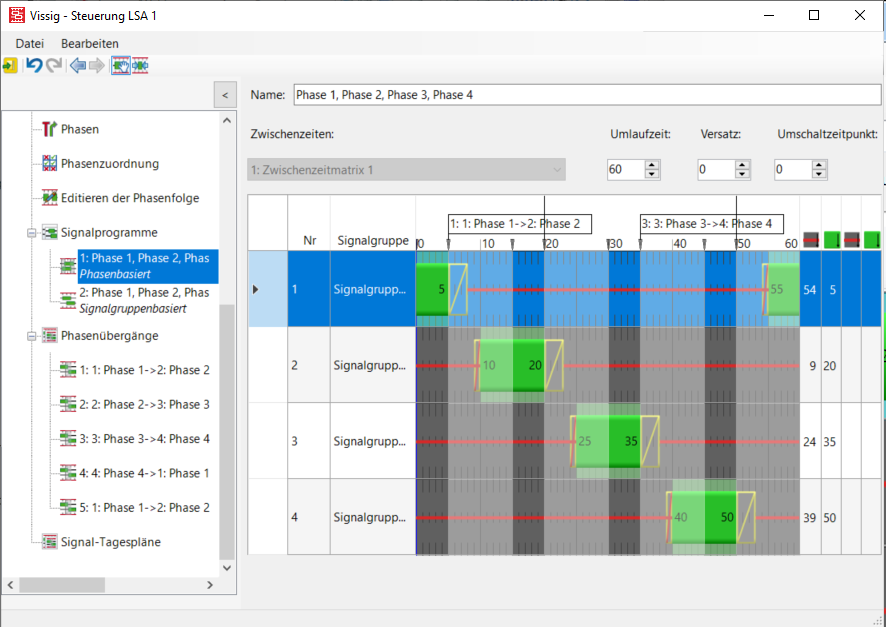Decrease Umschaltzeitpunkt with the down stepper

[819, 174]
